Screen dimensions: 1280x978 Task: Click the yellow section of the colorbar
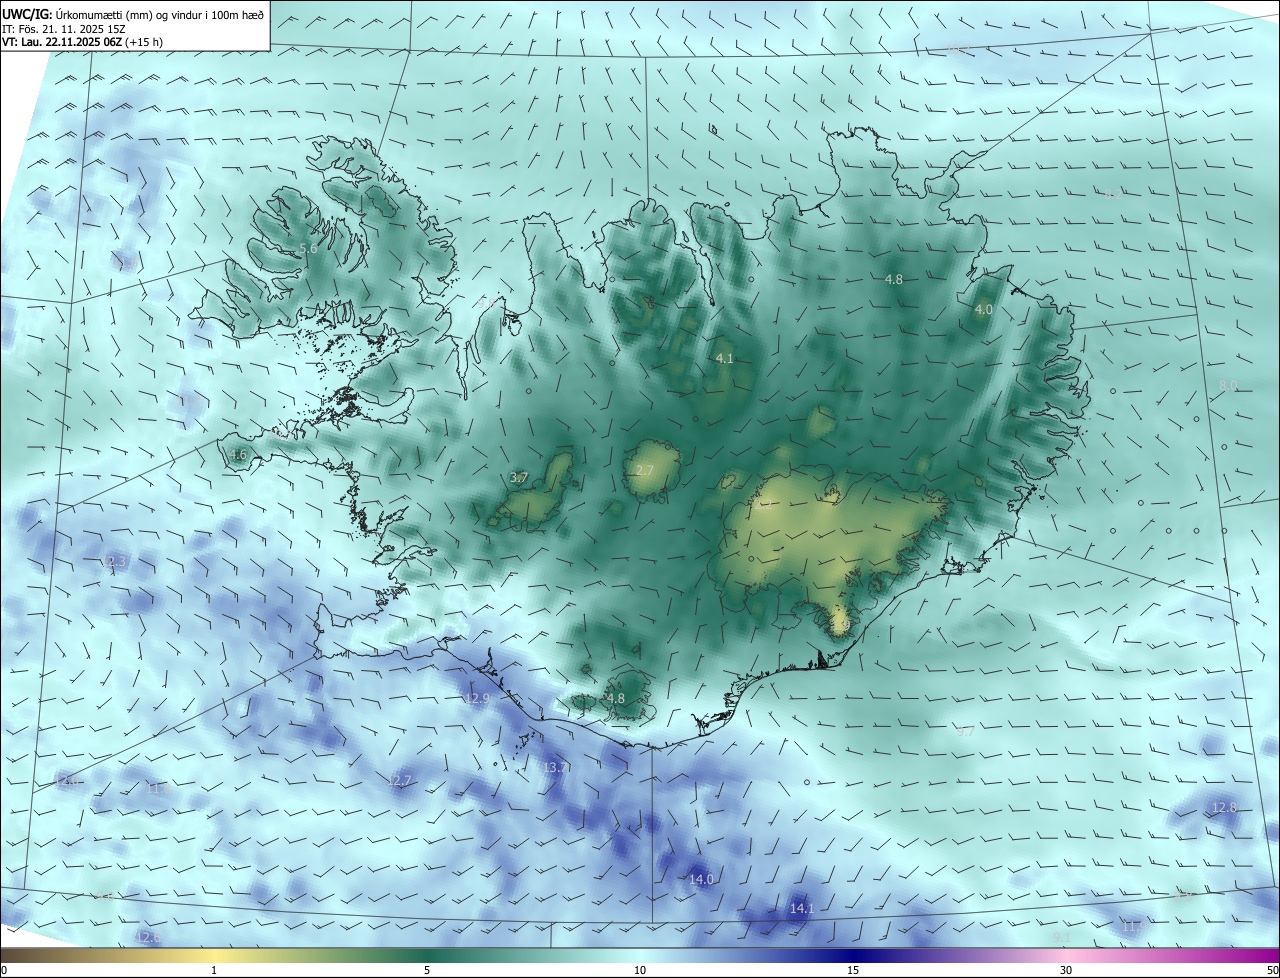click(x=214, y=956)
